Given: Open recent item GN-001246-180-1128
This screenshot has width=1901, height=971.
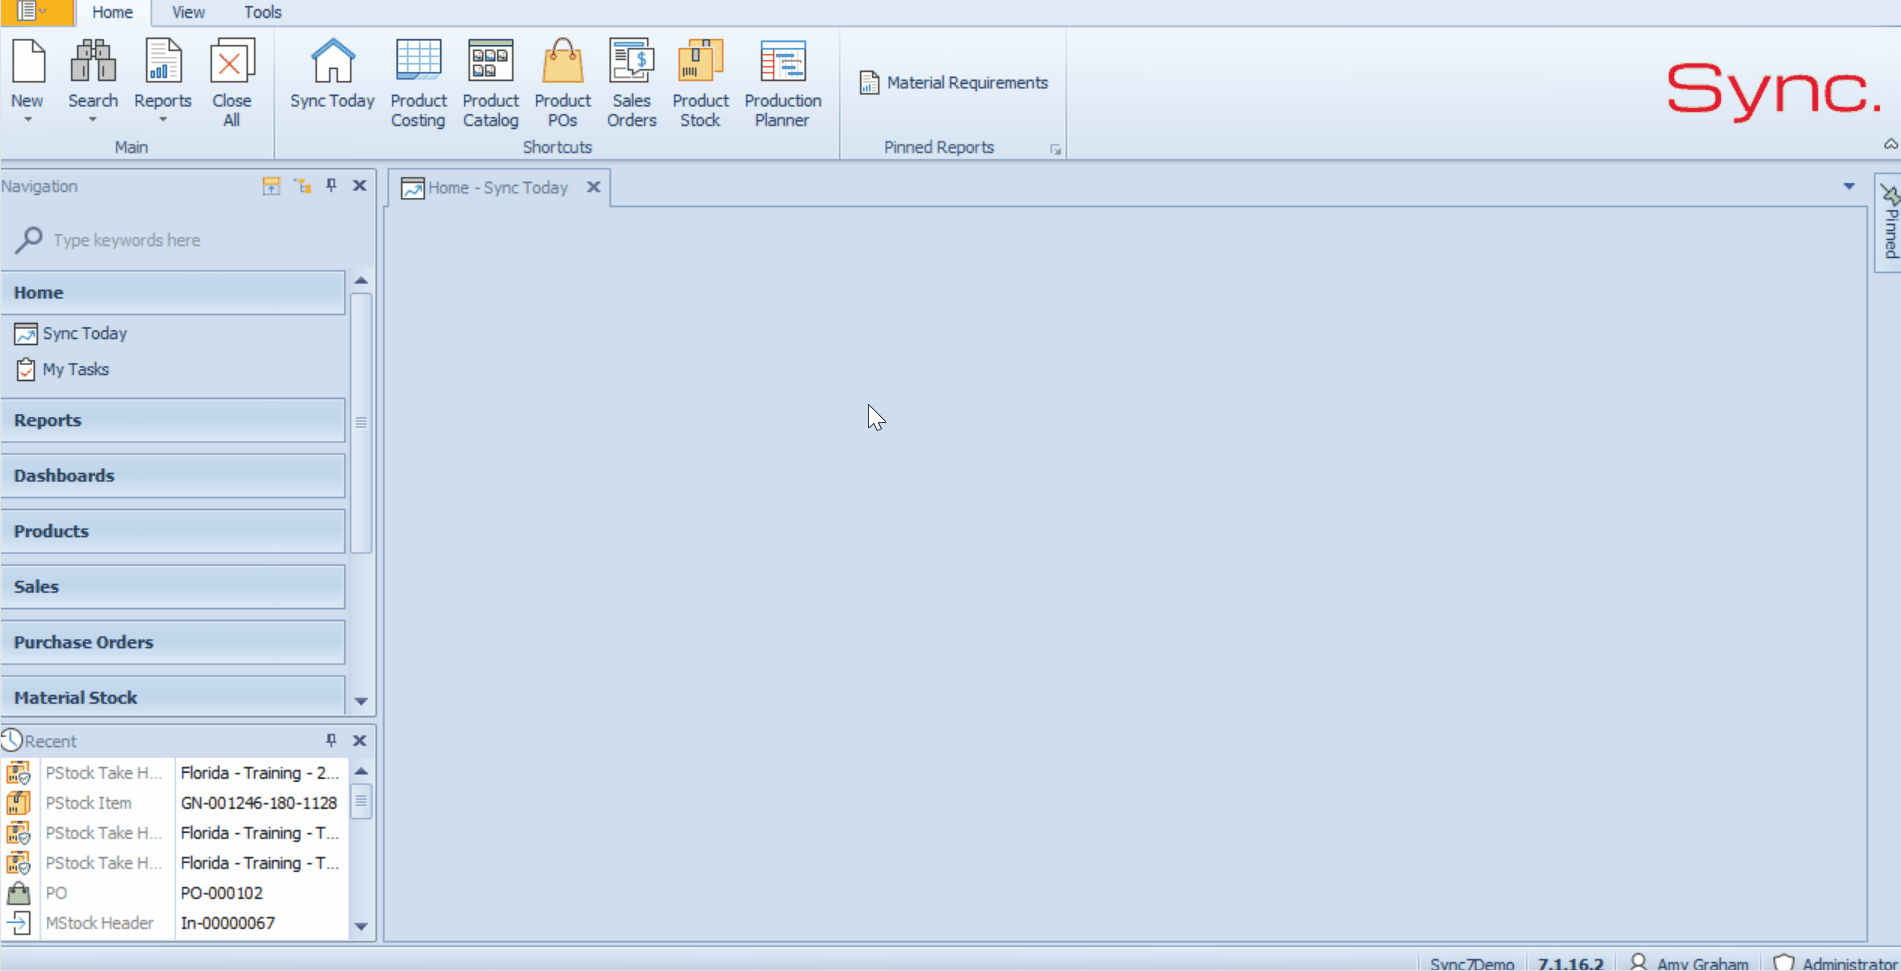Looking at the screenshot, I should click(x=259, y=803).
